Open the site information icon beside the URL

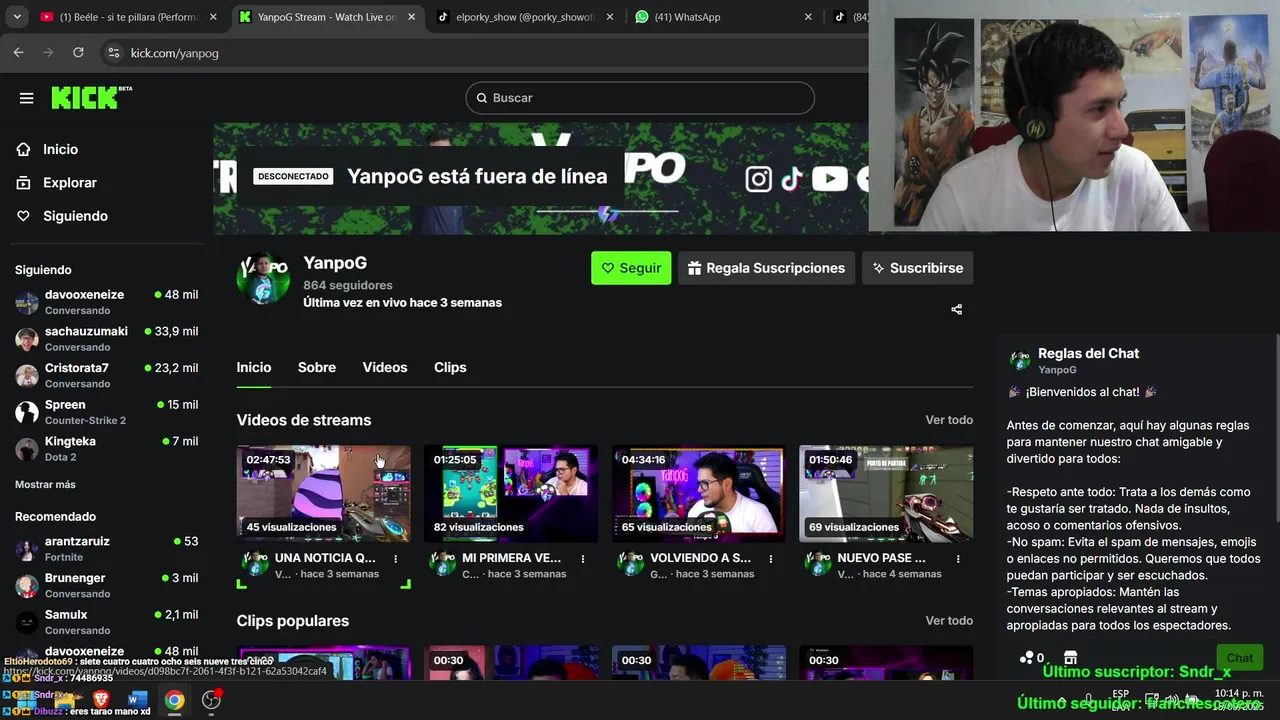pyautogui.click(x=113, y=53)
